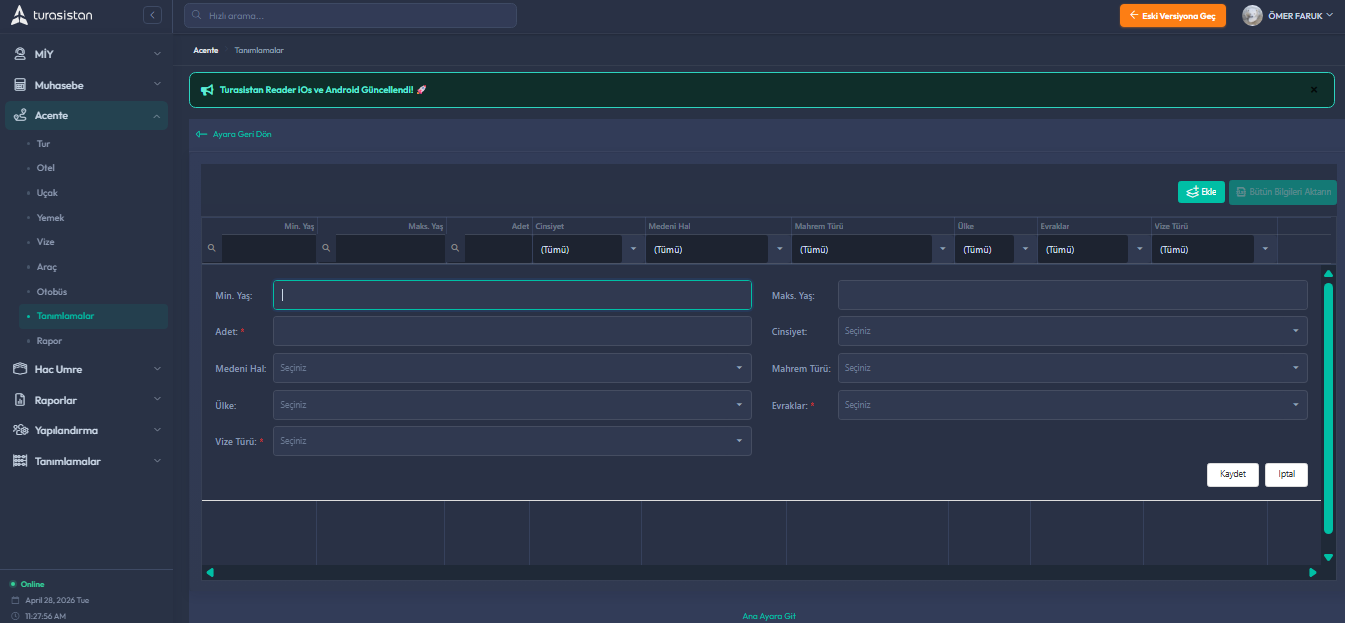Collapse the sidebar with the arrow icon
The width and height of the screenshot is (1345, 623).
[152, 15]
